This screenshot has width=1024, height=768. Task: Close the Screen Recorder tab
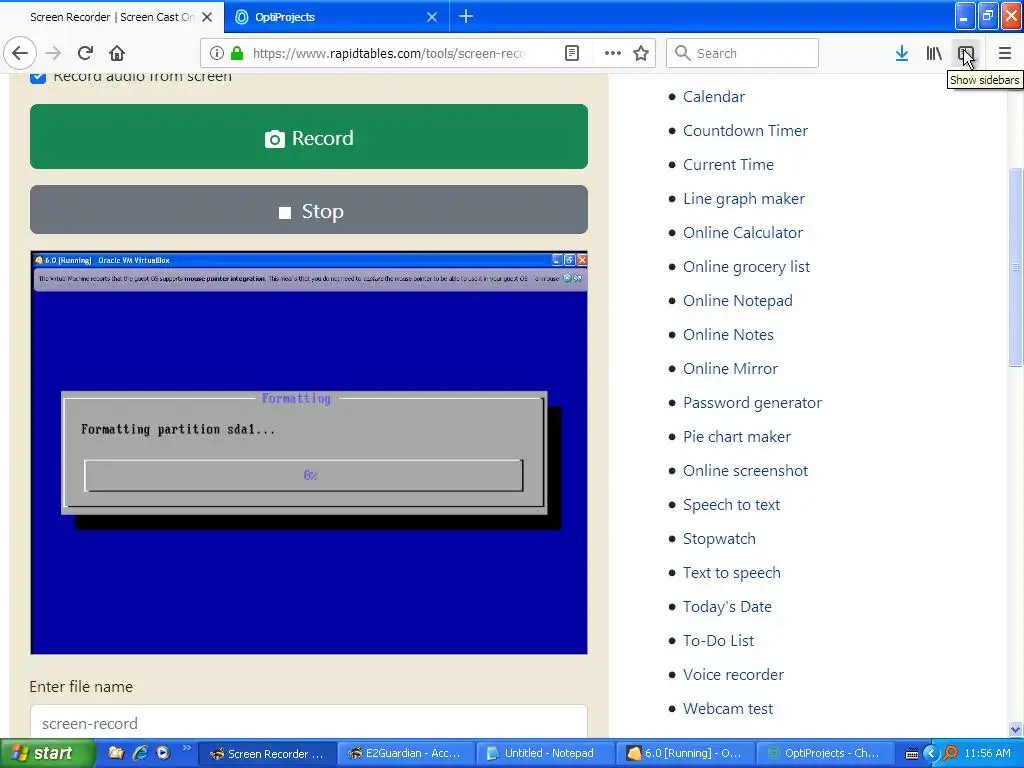point(207,17)
